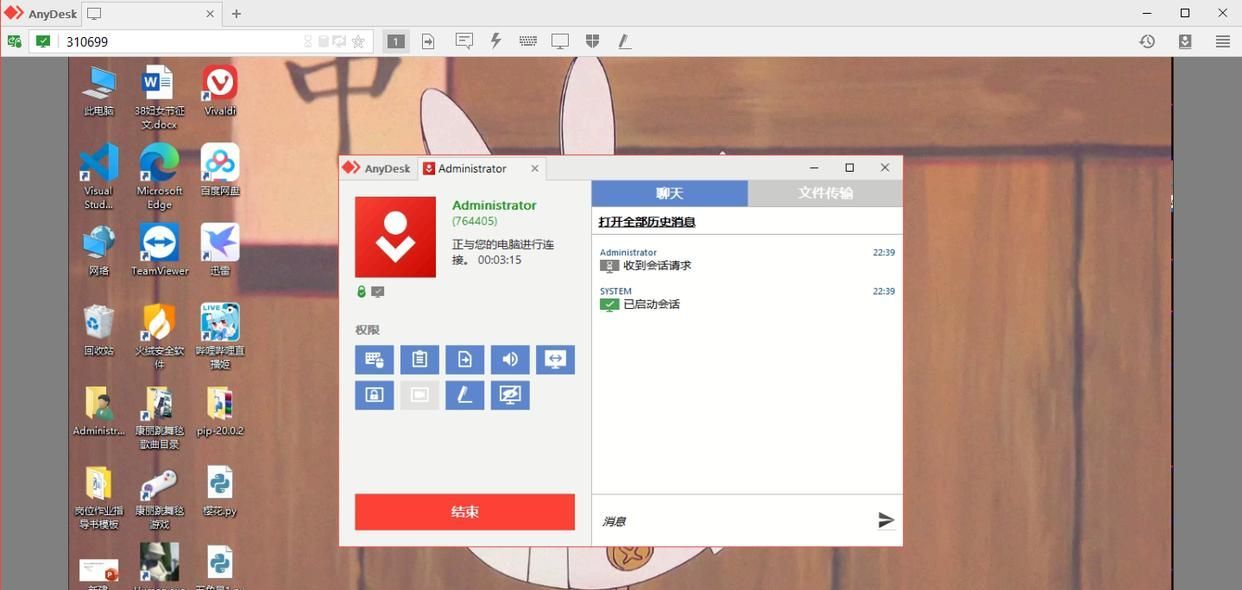Click the download install icon at top right
This screenshot has height=590, width=1242.
[1185, 41]
